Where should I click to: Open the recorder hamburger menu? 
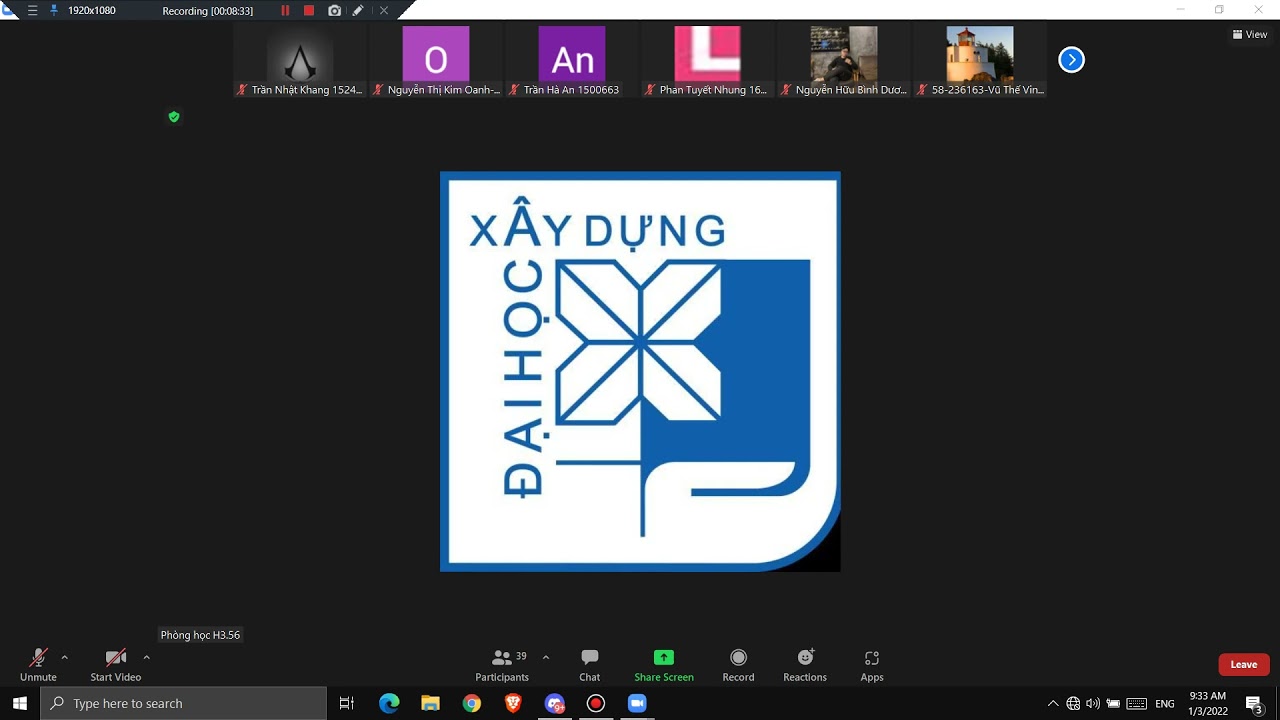pyautogui.click(x=33, y=10)
